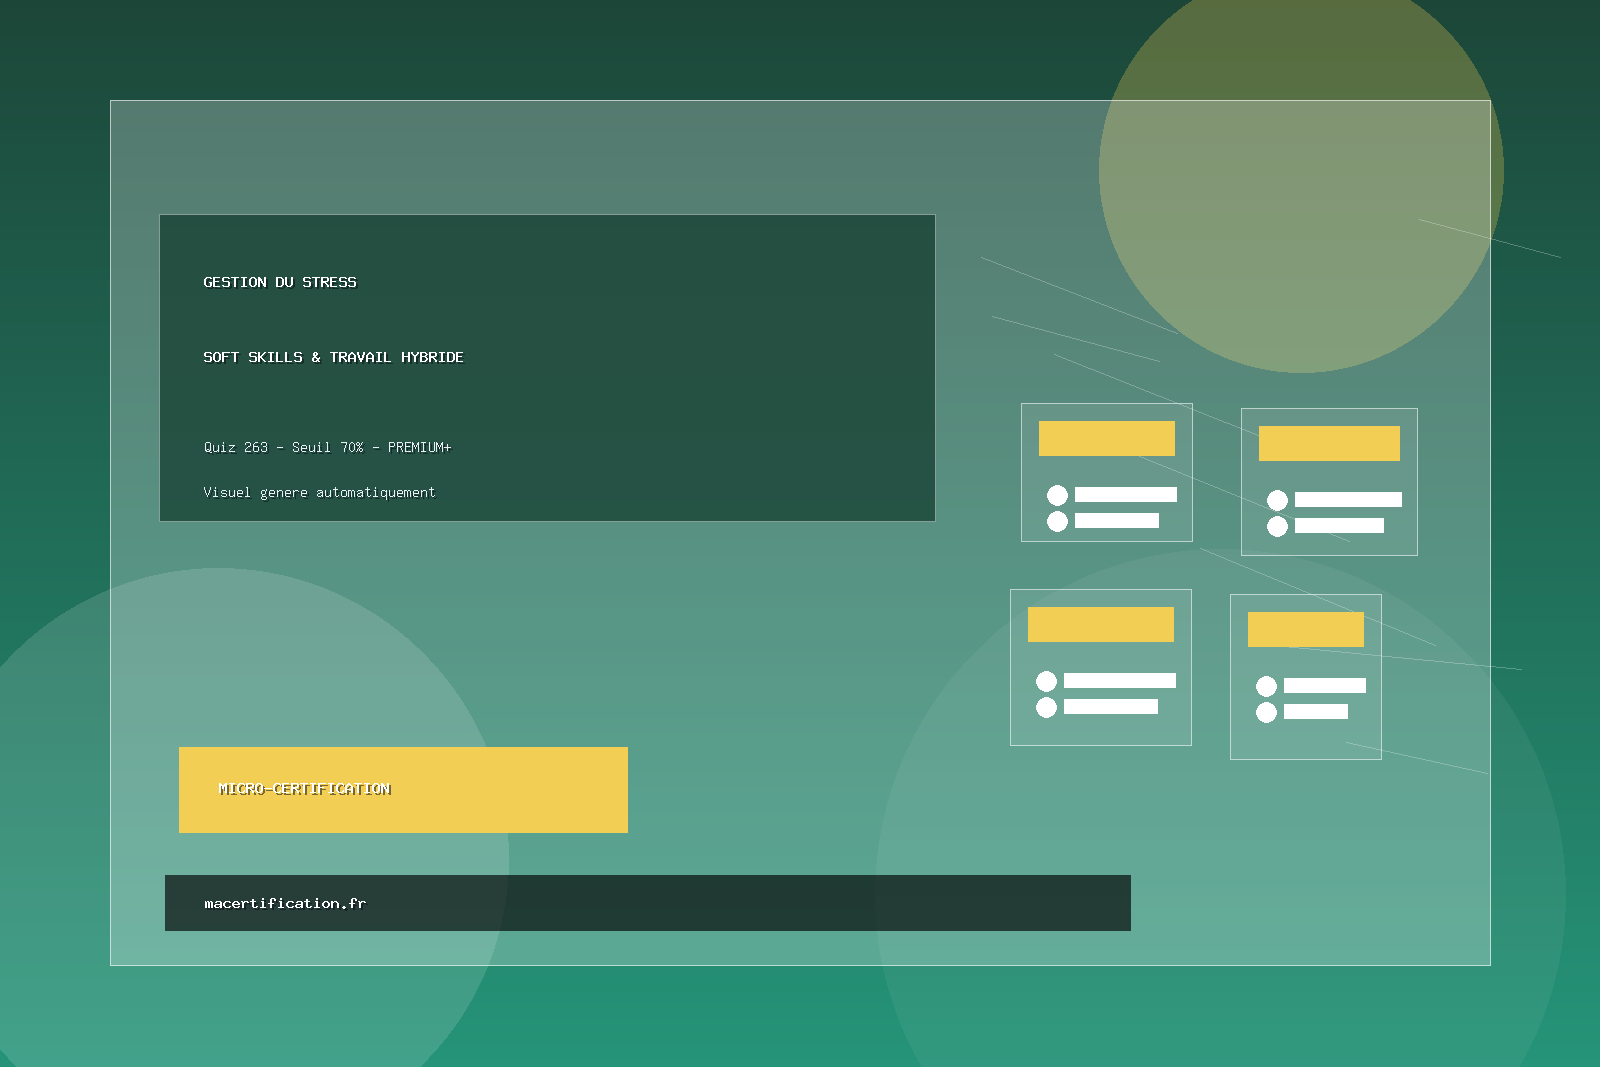Click the Quiz 263 Seuil 70% PREMIUM+ line

pos(327,447)
